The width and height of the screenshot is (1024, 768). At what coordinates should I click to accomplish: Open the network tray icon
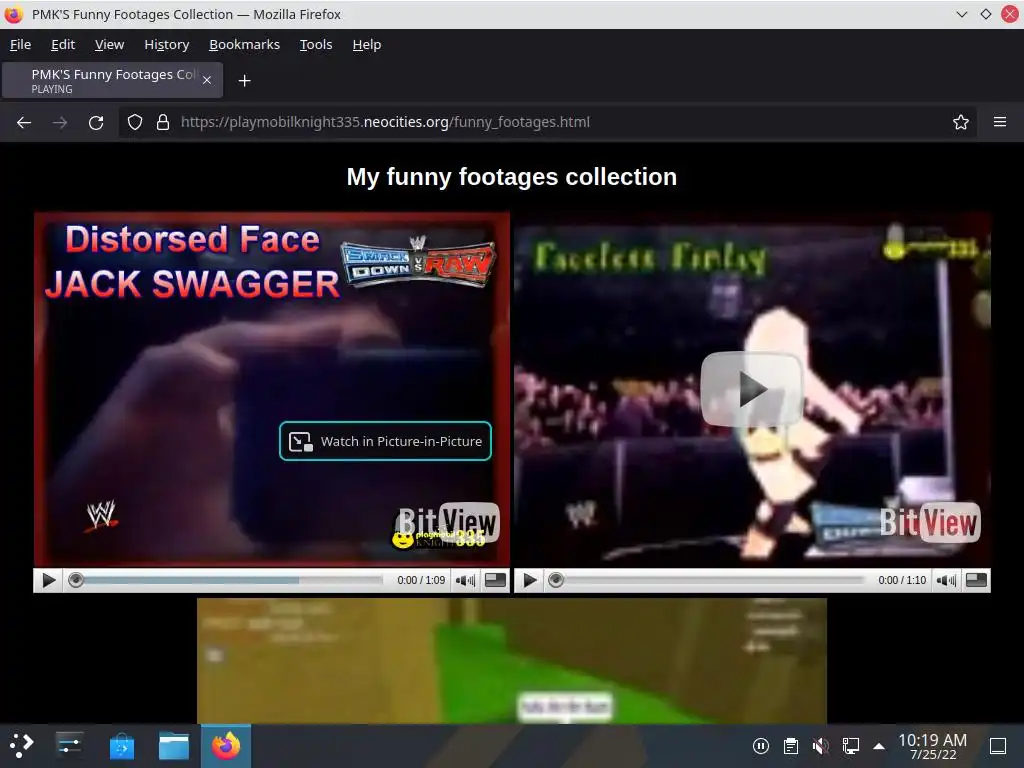tap(850, 746)
